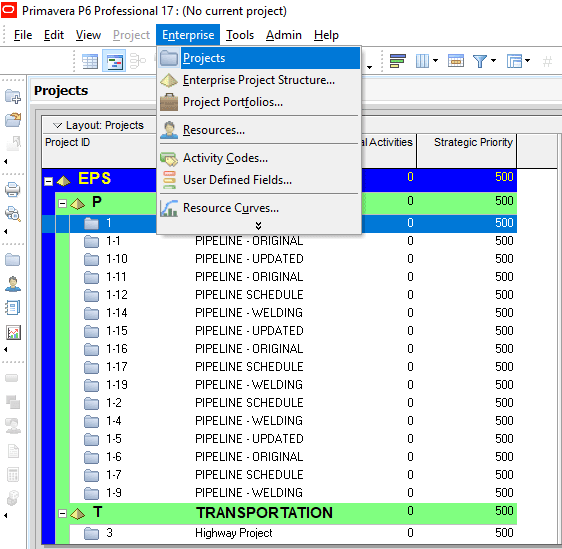Select project row 1-7
The image size is (562, 549).
click(x=293, y=475)
